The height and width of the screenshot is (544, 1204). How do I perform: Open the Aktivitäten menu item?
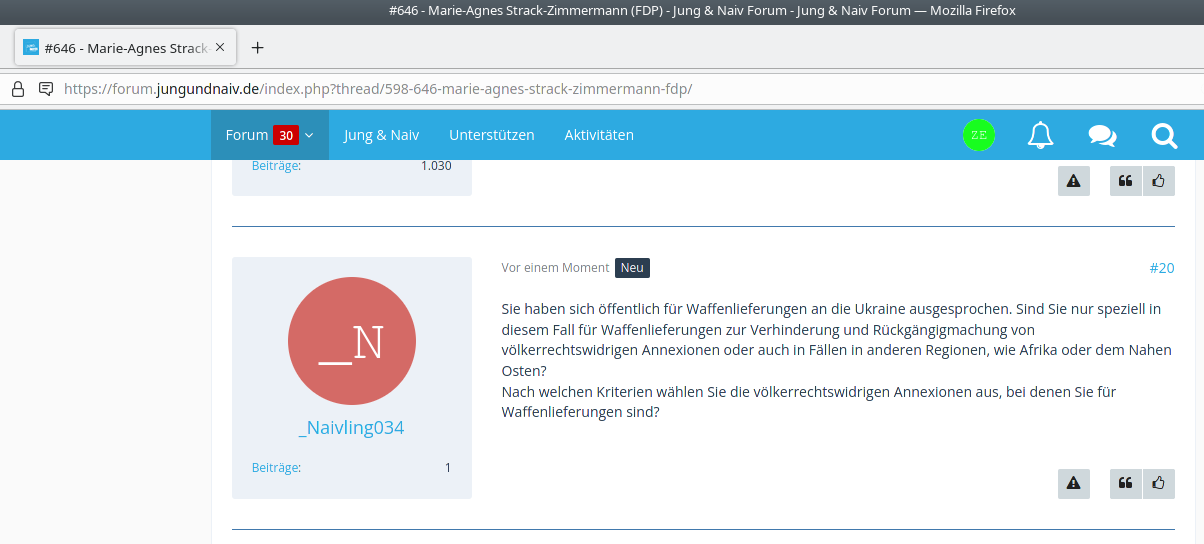pos(598,135)
